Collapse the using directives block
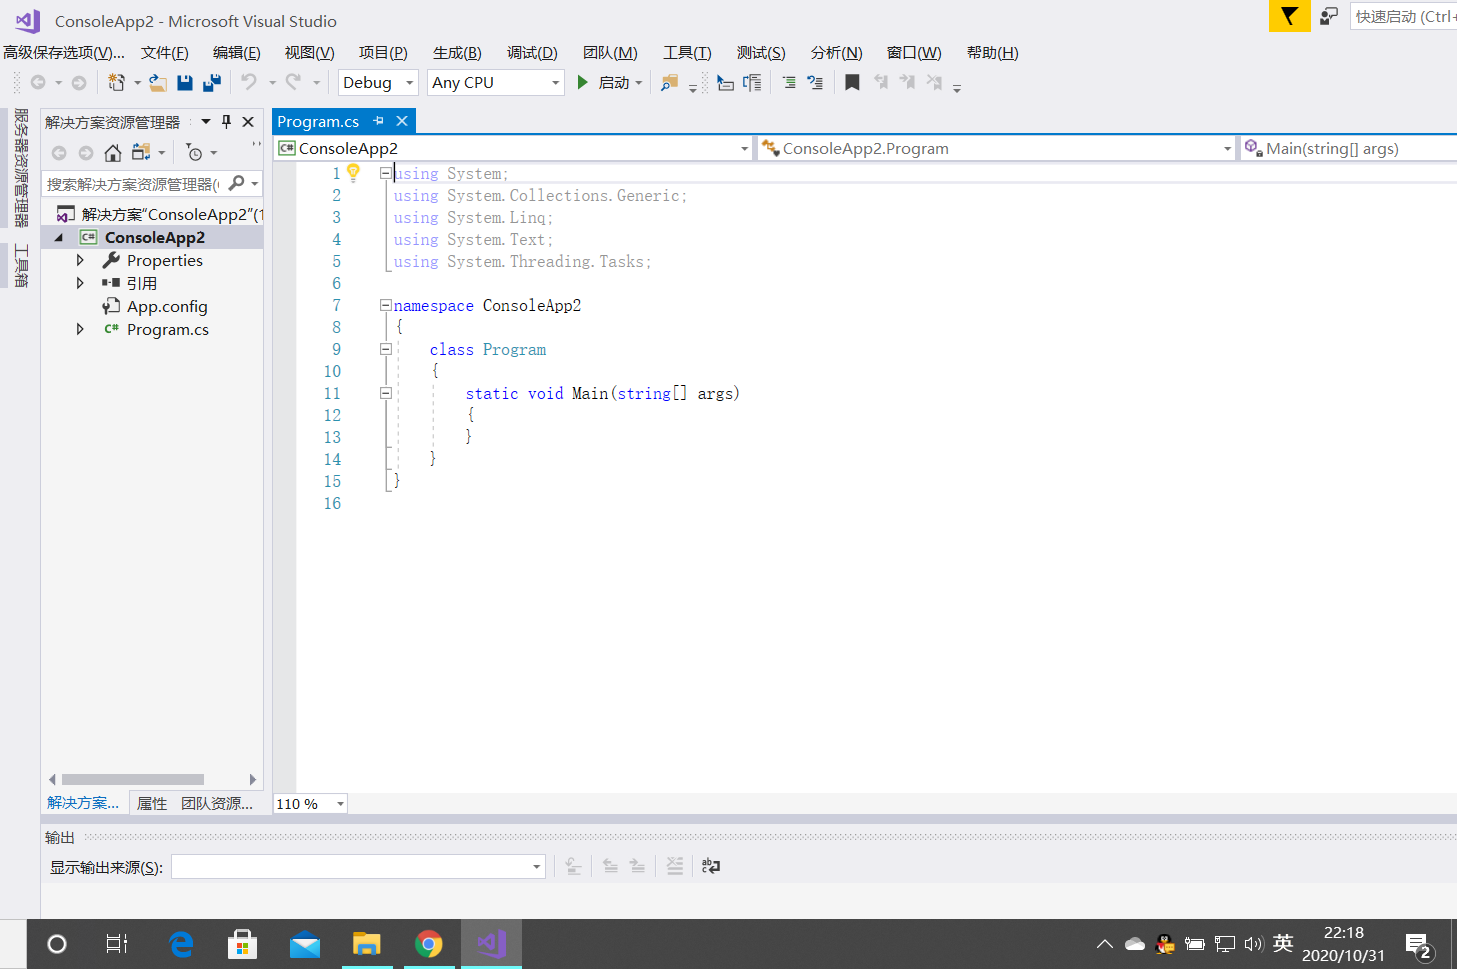This screenshot has width=1457, height=969. 385,173
